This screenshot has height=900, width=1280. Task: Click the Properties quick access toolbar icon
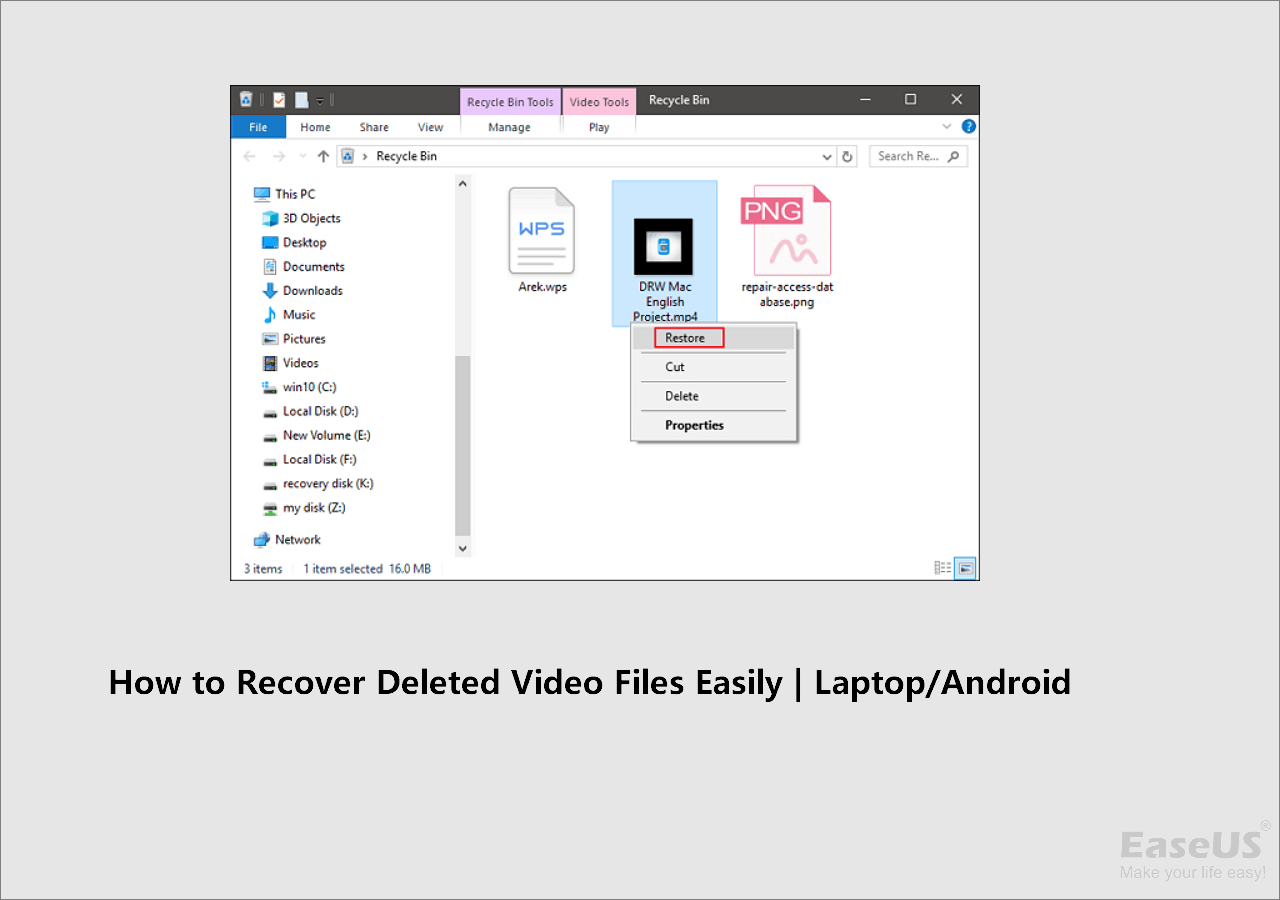(x=279, y=100)
